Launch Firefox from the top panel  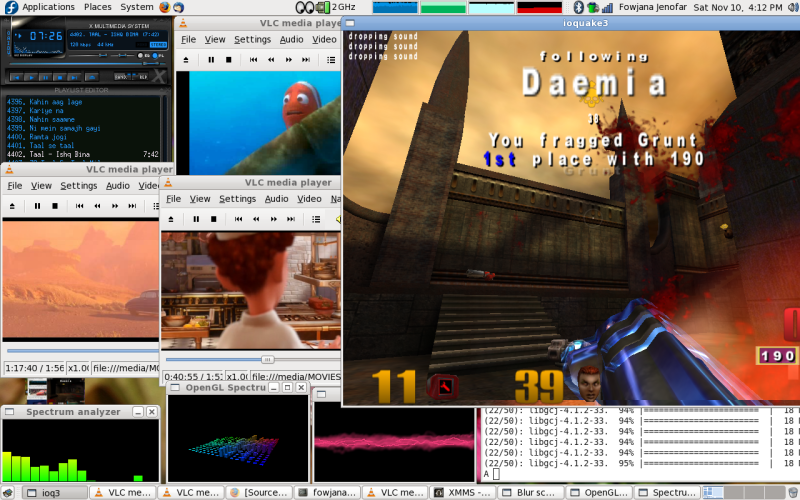(164, 7)
